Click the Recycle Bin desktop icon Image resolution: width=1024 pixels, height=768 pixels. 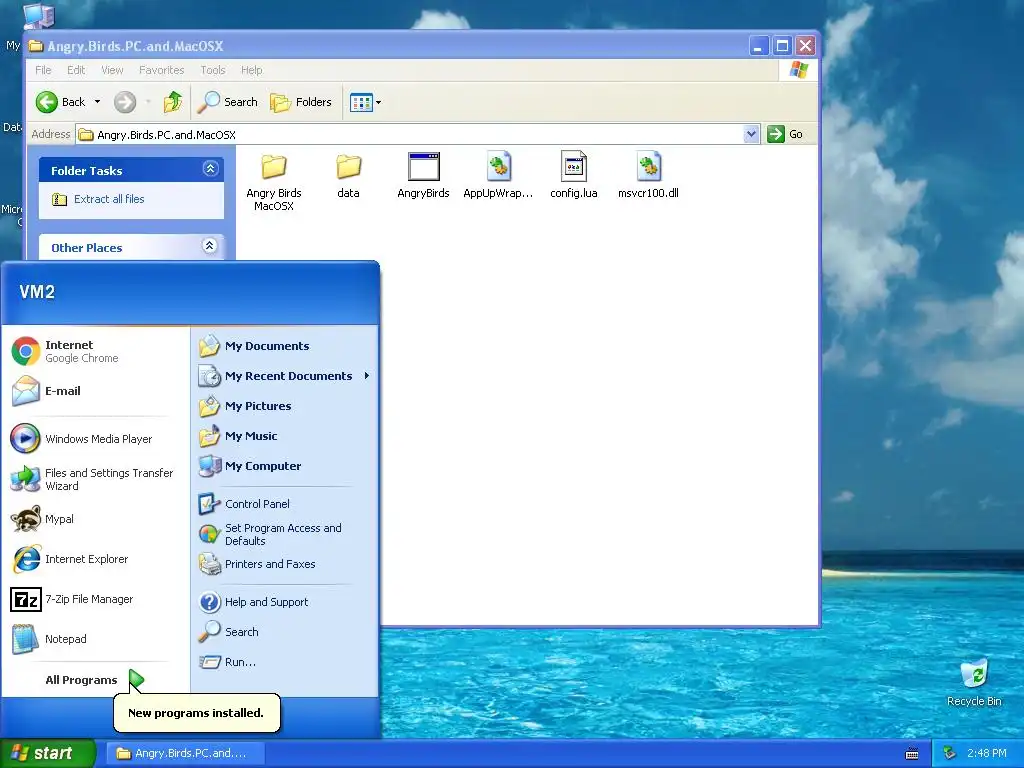tap(974, 682)
